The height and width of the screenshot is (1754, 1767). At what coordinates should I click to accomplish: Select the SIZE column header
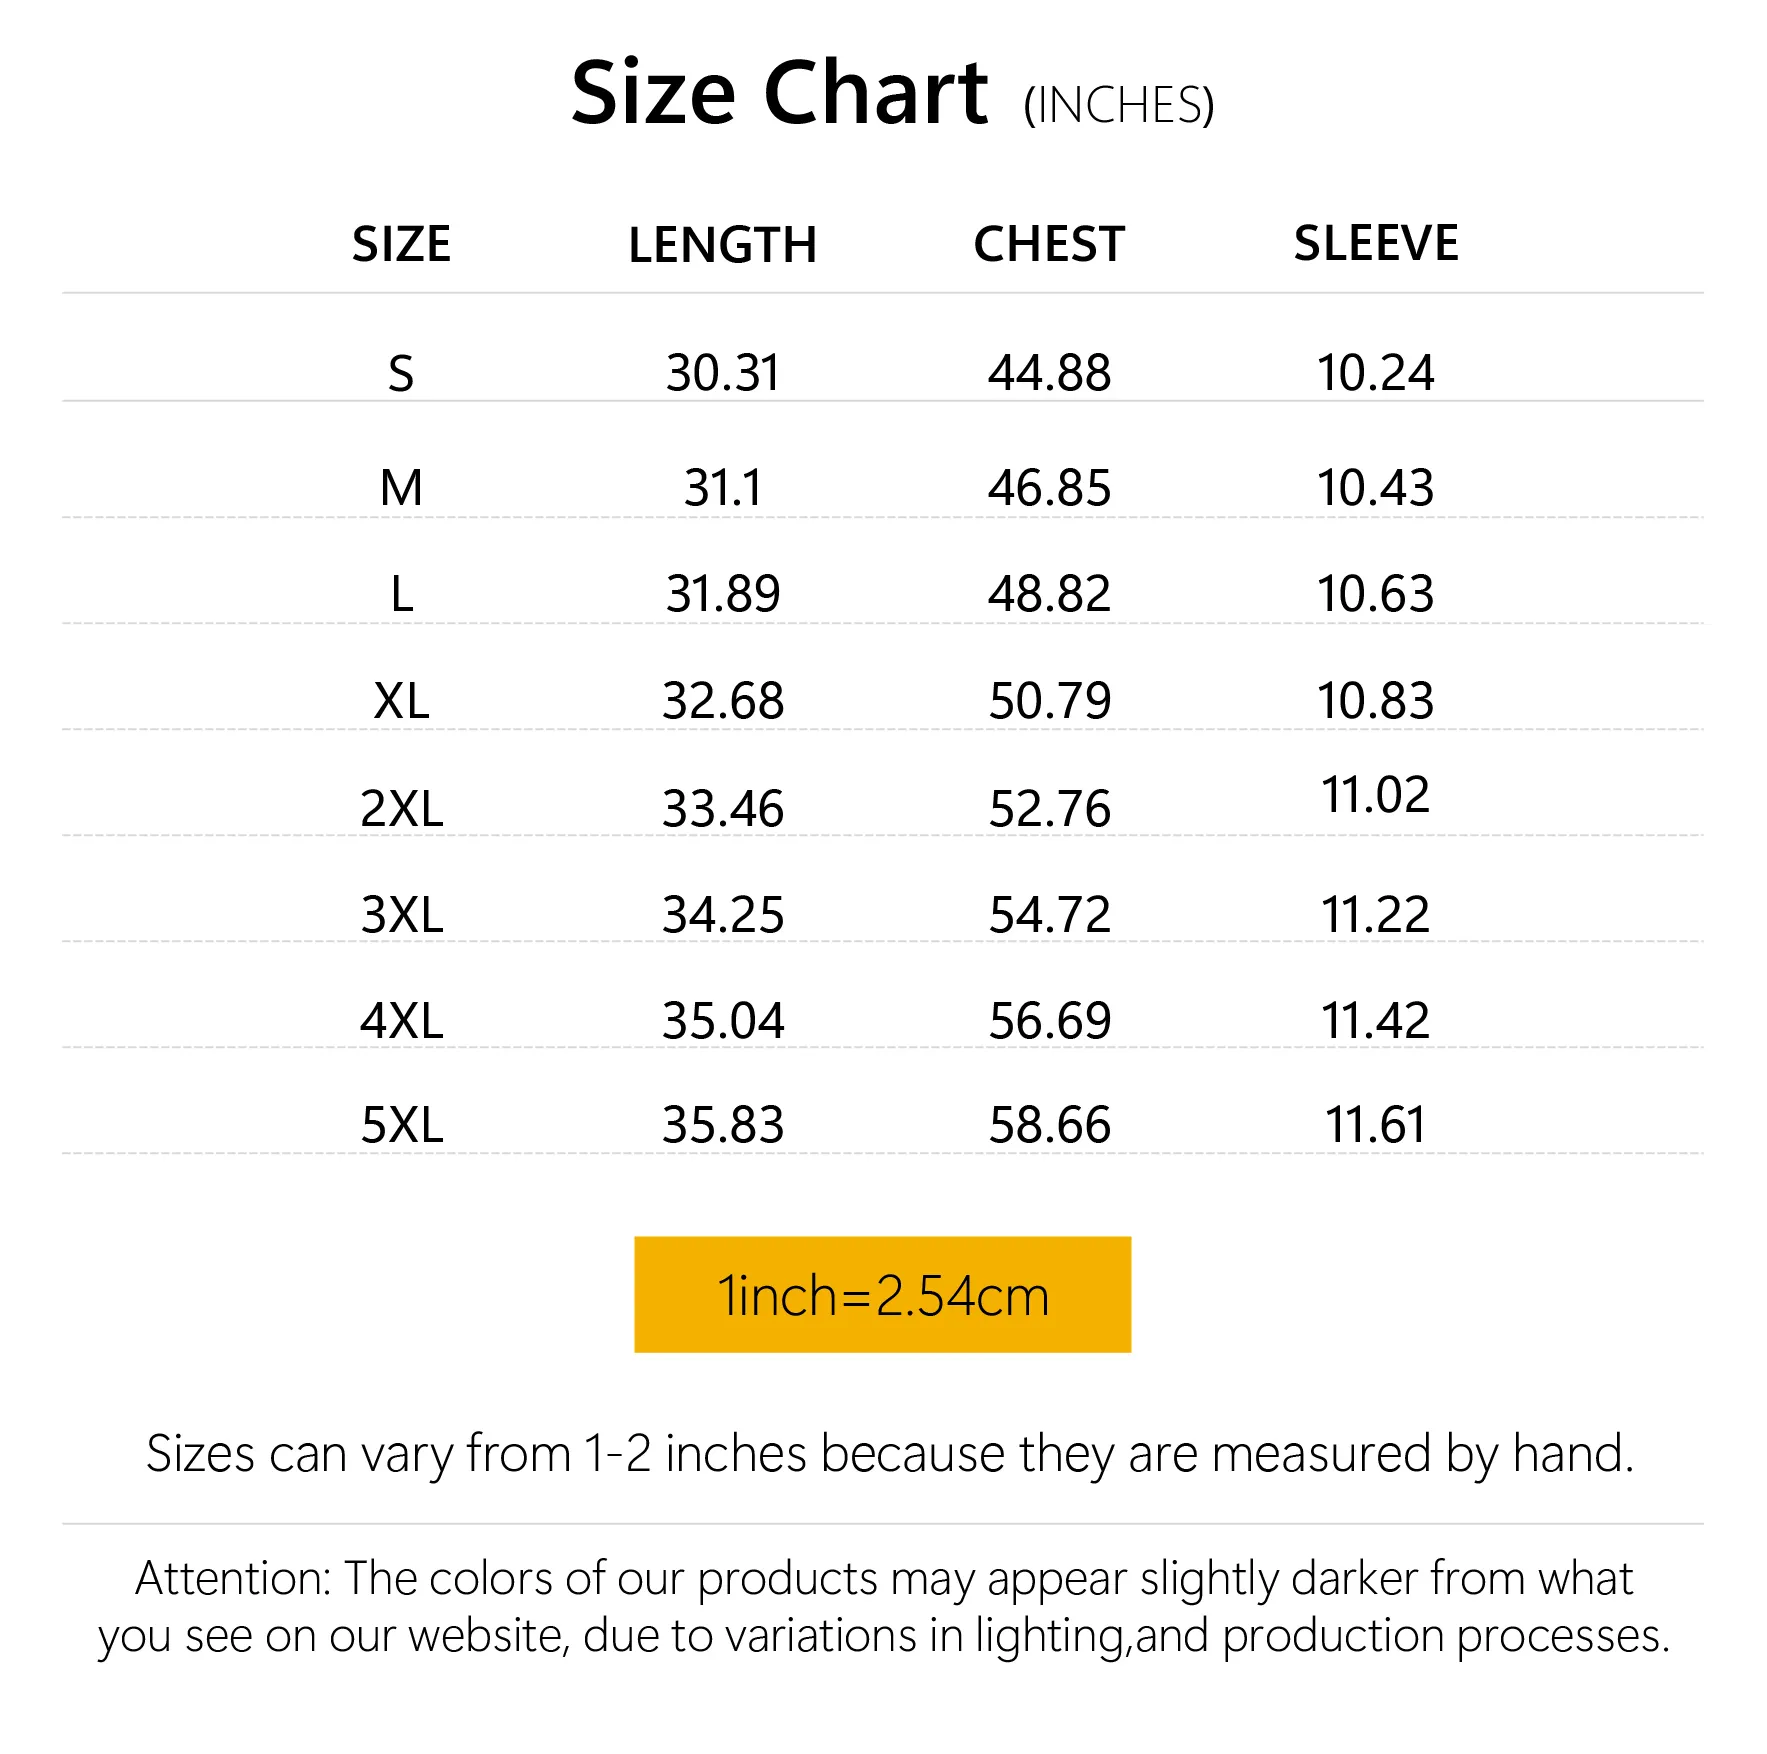coord(401,244)
